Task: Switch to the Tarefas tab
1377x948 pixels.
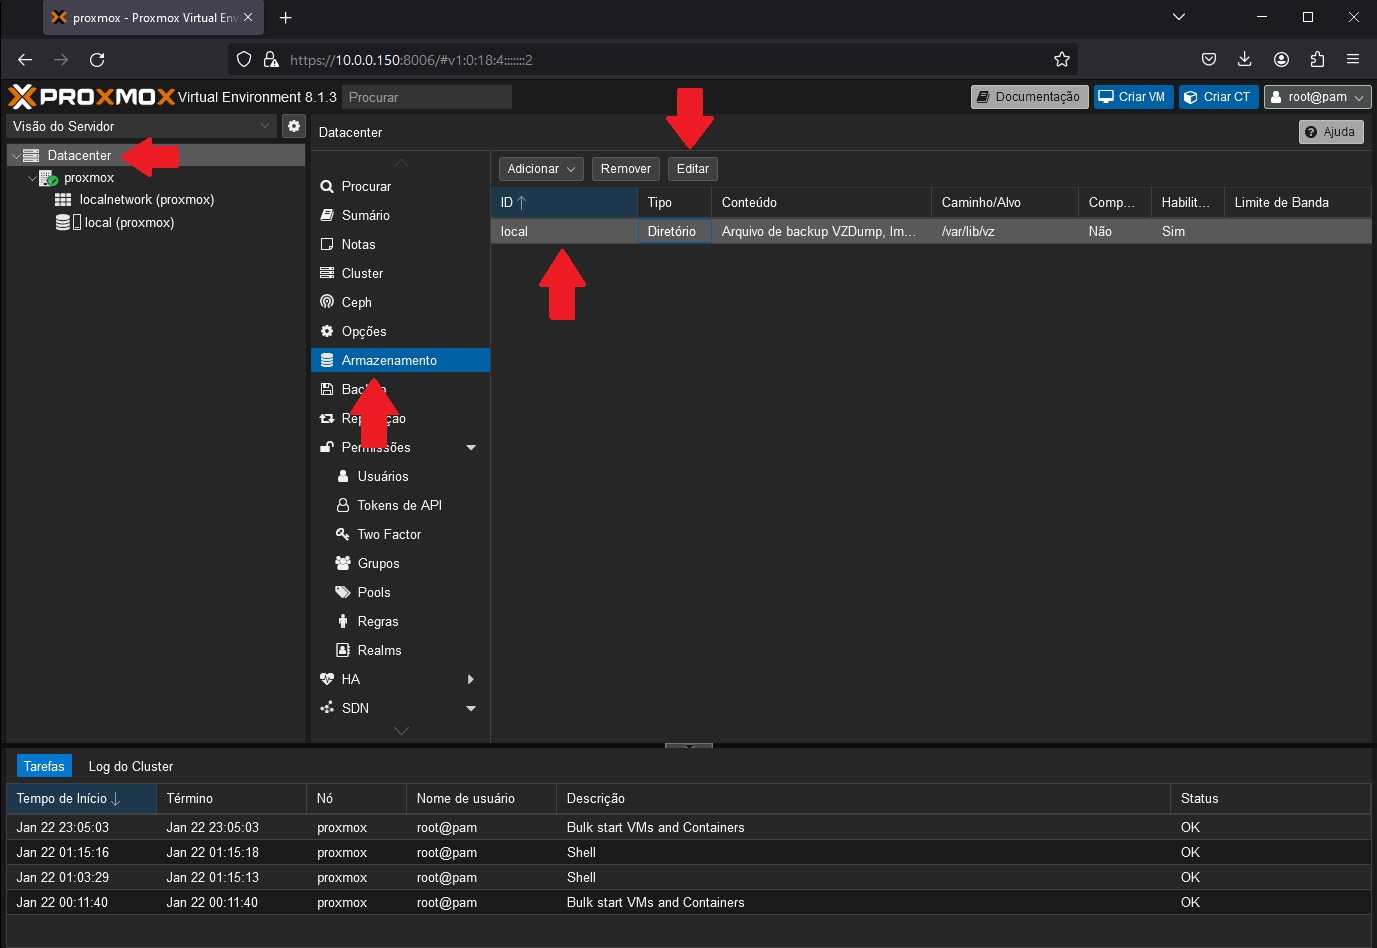Action: [44, 767]
